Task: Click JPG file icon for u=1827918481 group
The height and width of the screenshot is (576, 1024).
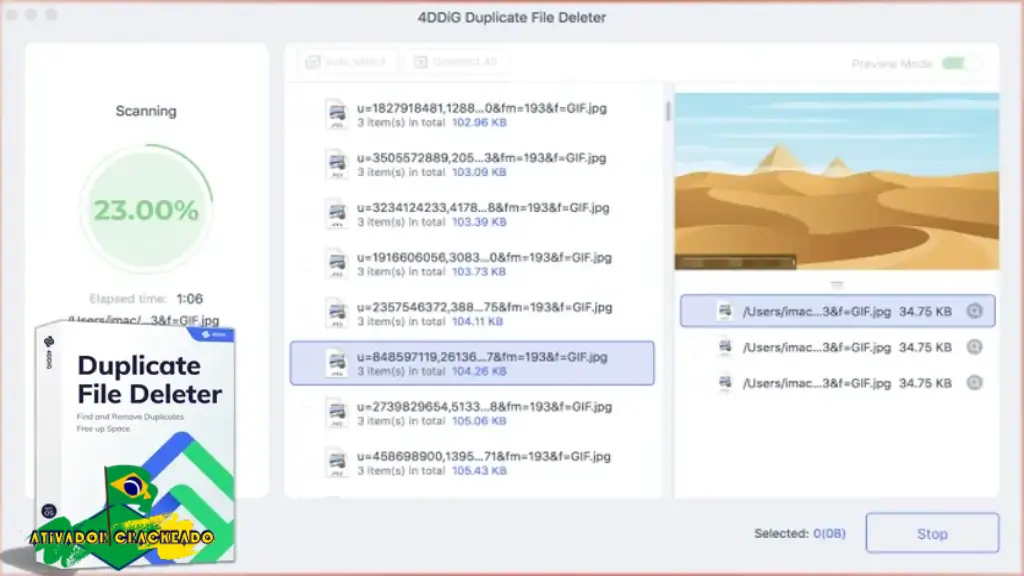Action: tap(337, 114)
